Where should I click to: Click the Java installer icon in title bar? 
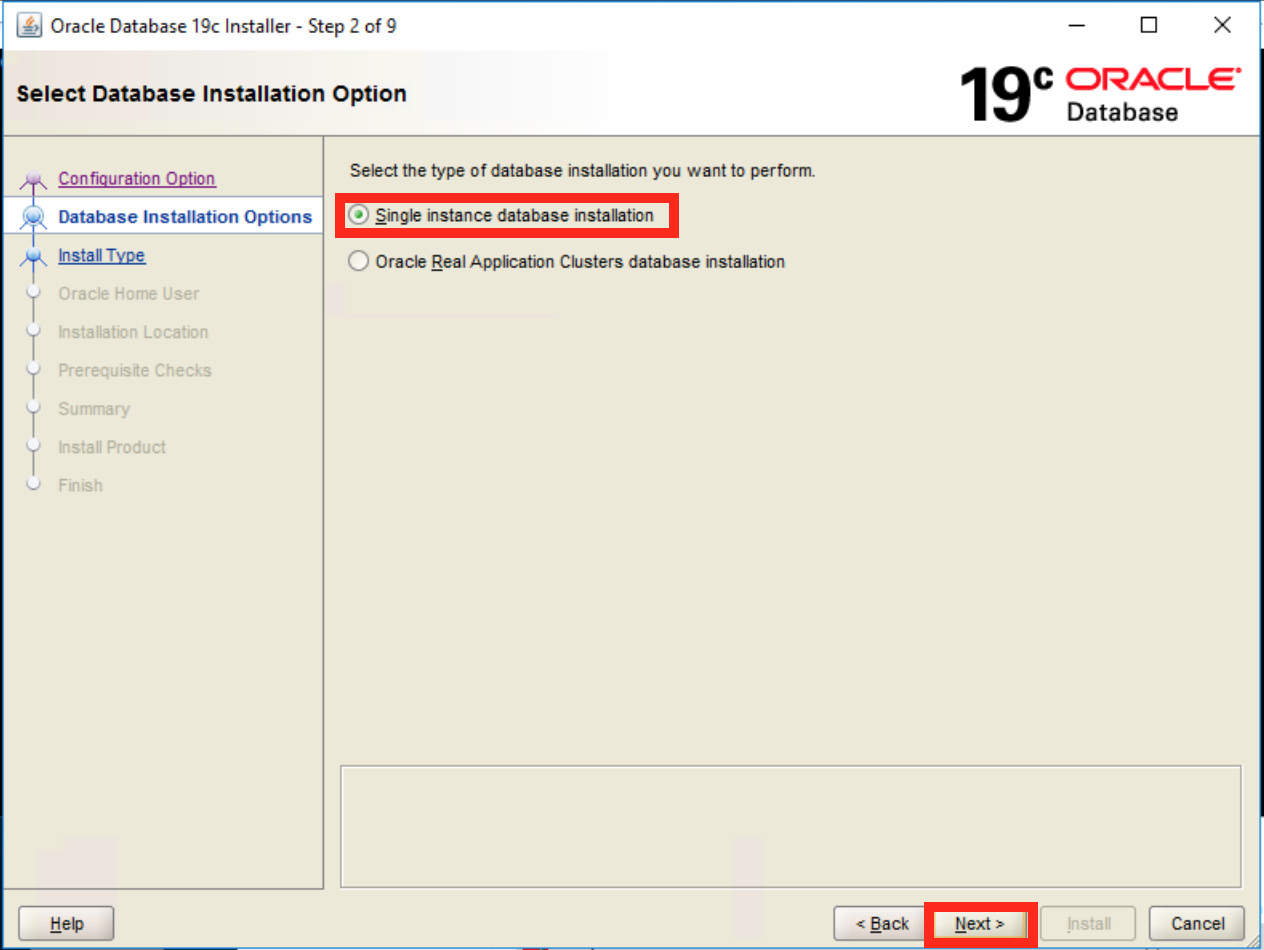30,26
